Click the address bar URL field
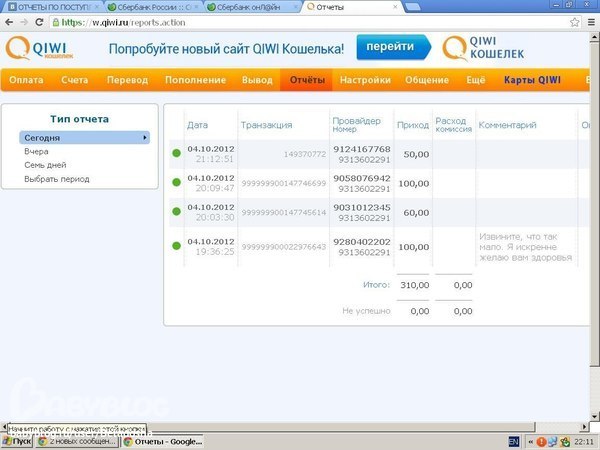 click(310, 23)
